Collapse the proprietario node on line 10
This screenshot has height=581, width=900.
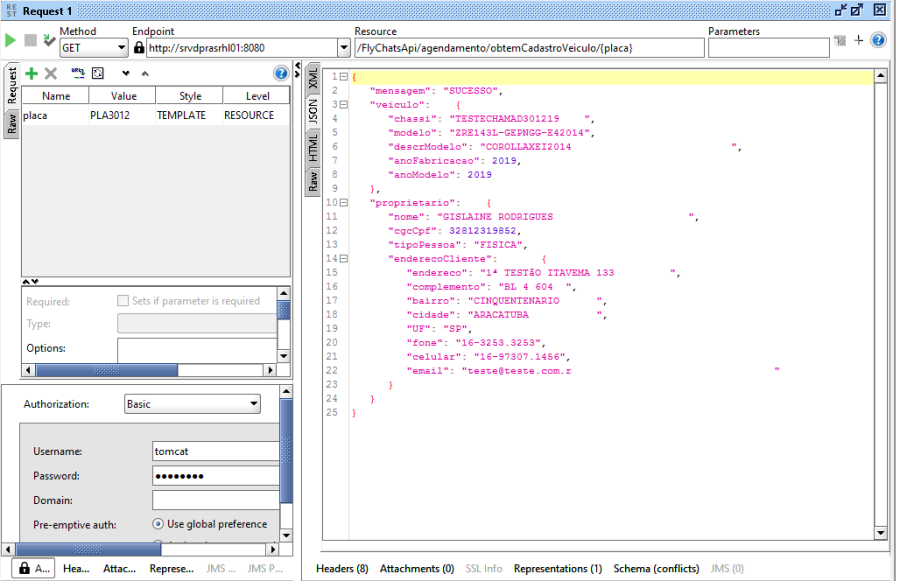[x=344, y=203]
